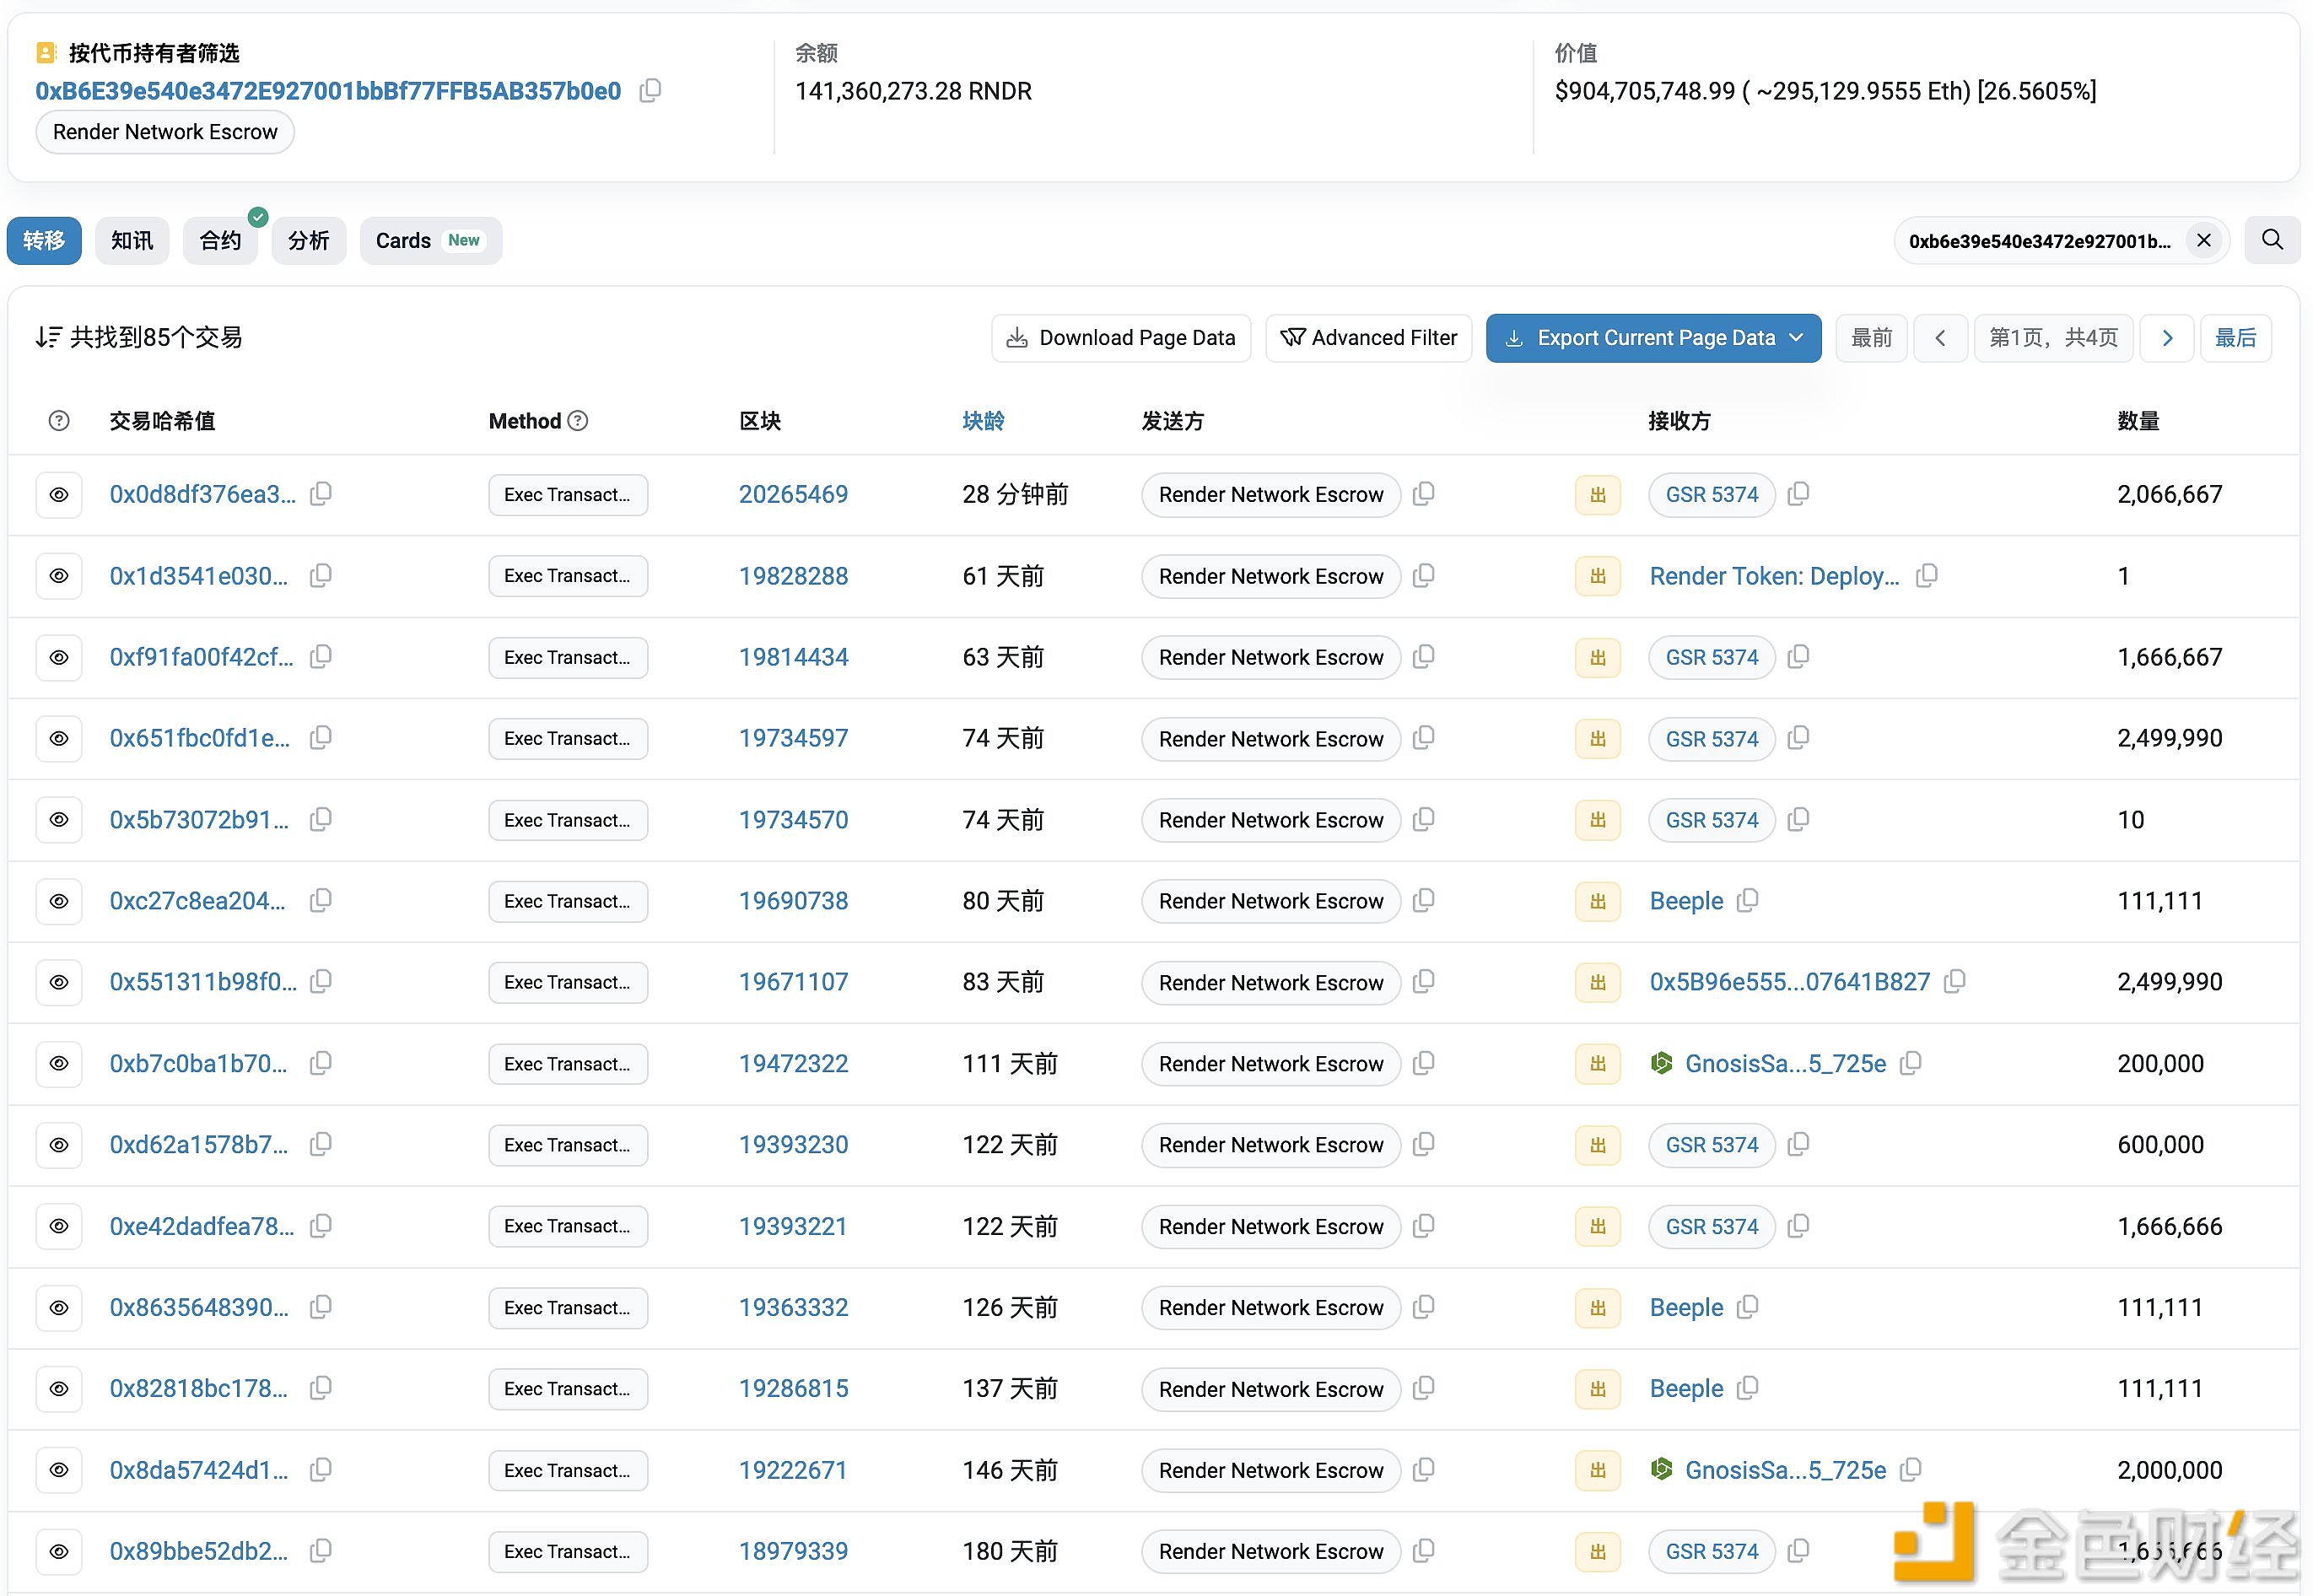Open the 分析 tab

pos(308,240)
